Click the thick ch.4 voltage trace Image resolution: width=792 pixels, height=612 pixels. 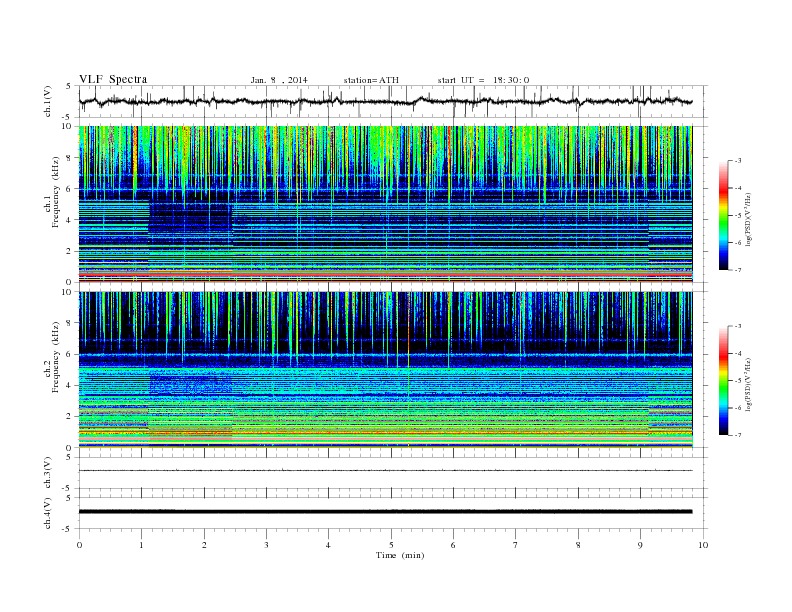tap(385, 512)
